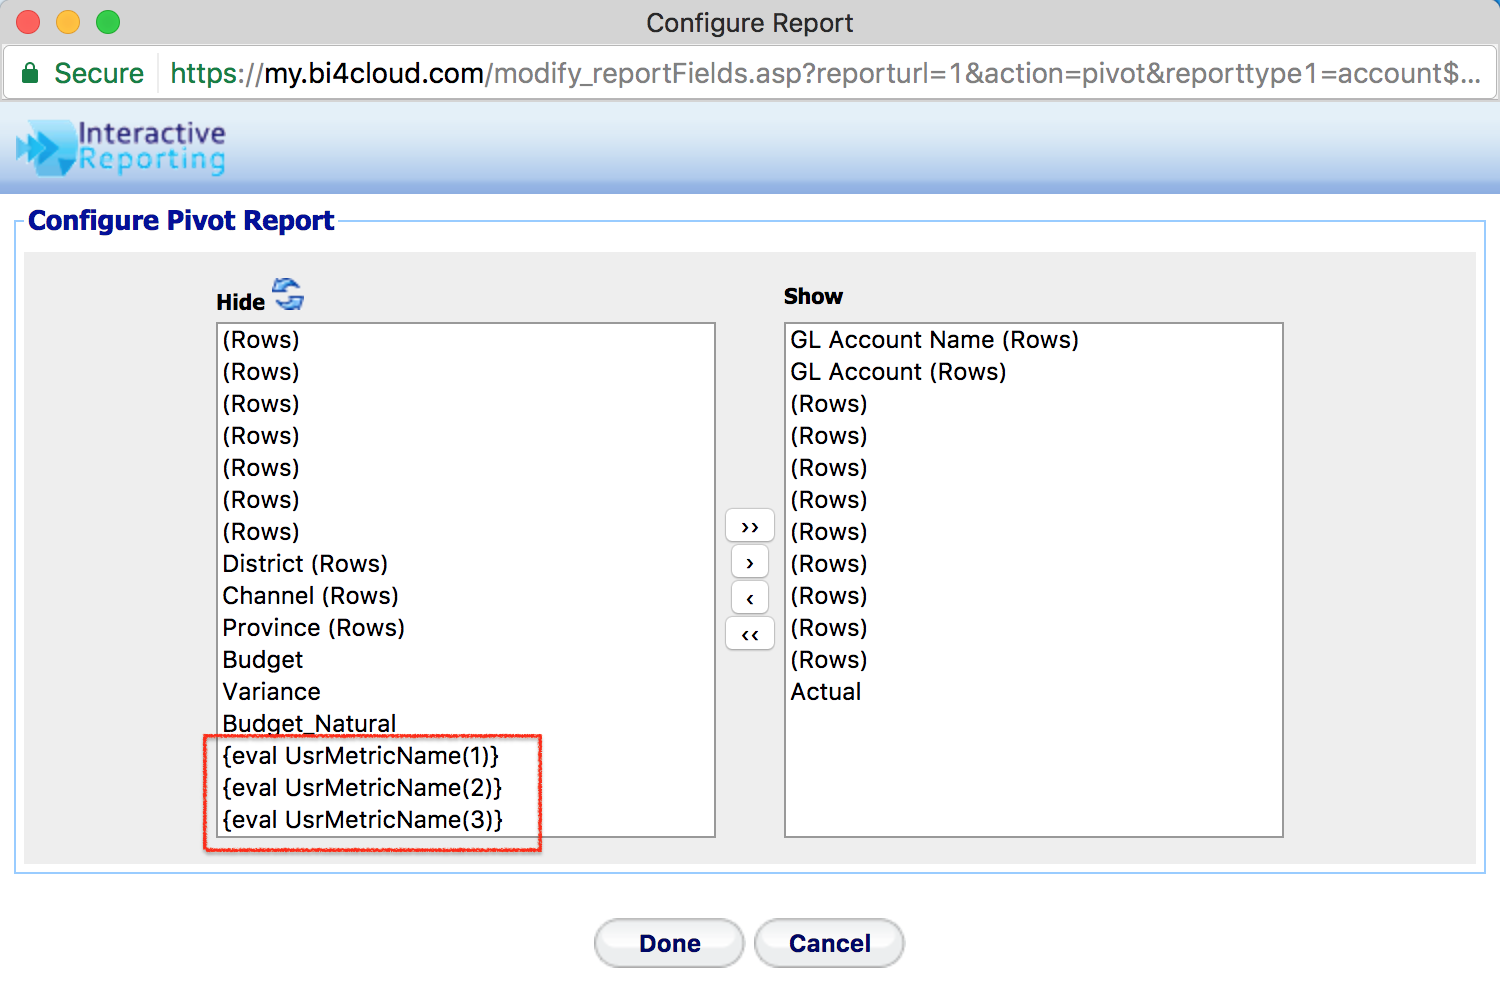Select {eval UsrMetricName(1)} entry

tap(466, 756)
